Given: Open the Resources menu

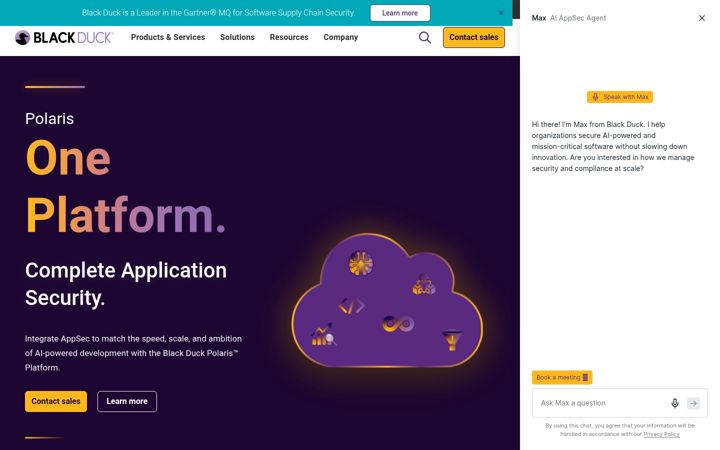Looking at the screenshot, I should pos(289,37).
